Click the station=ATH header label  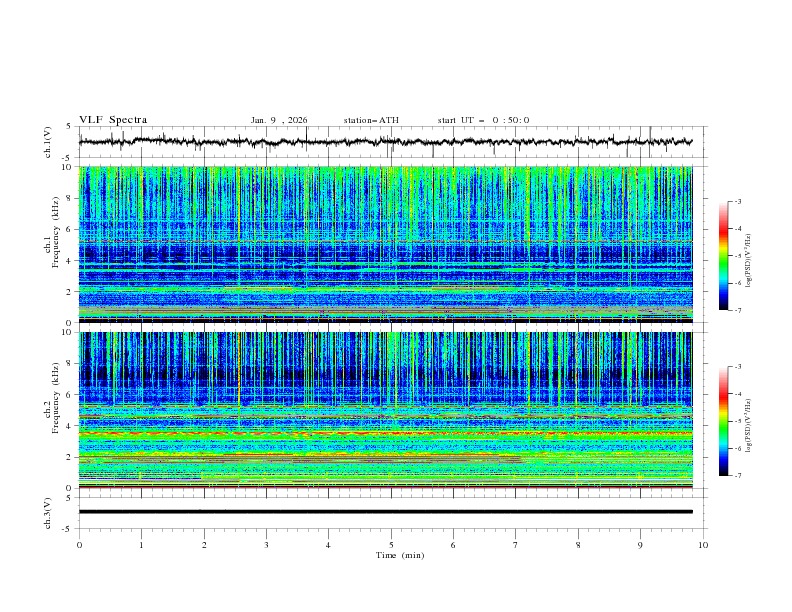coord(371,120)
